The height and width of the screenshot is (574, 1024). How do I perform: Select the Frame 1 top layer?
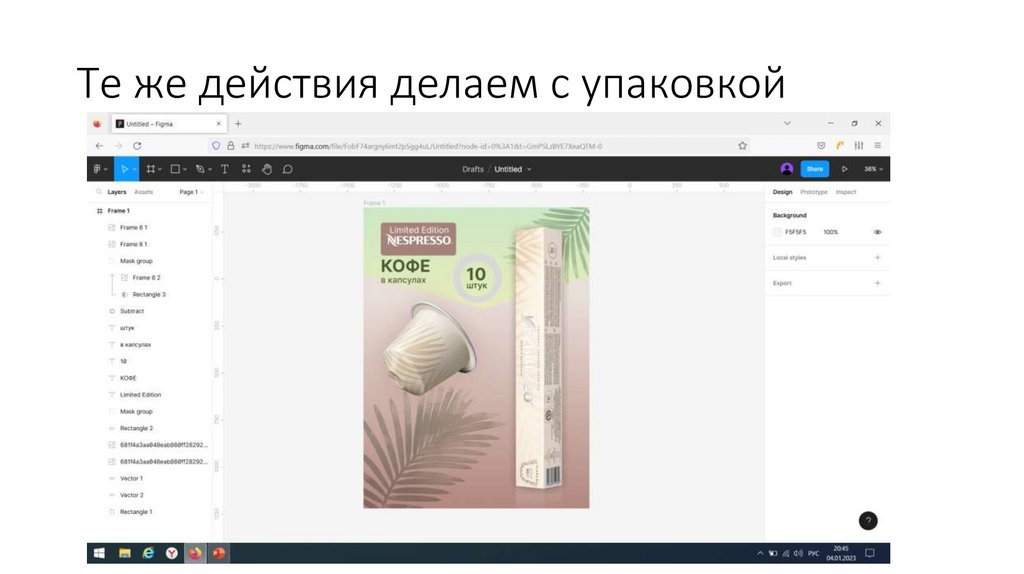click(119, 210)
